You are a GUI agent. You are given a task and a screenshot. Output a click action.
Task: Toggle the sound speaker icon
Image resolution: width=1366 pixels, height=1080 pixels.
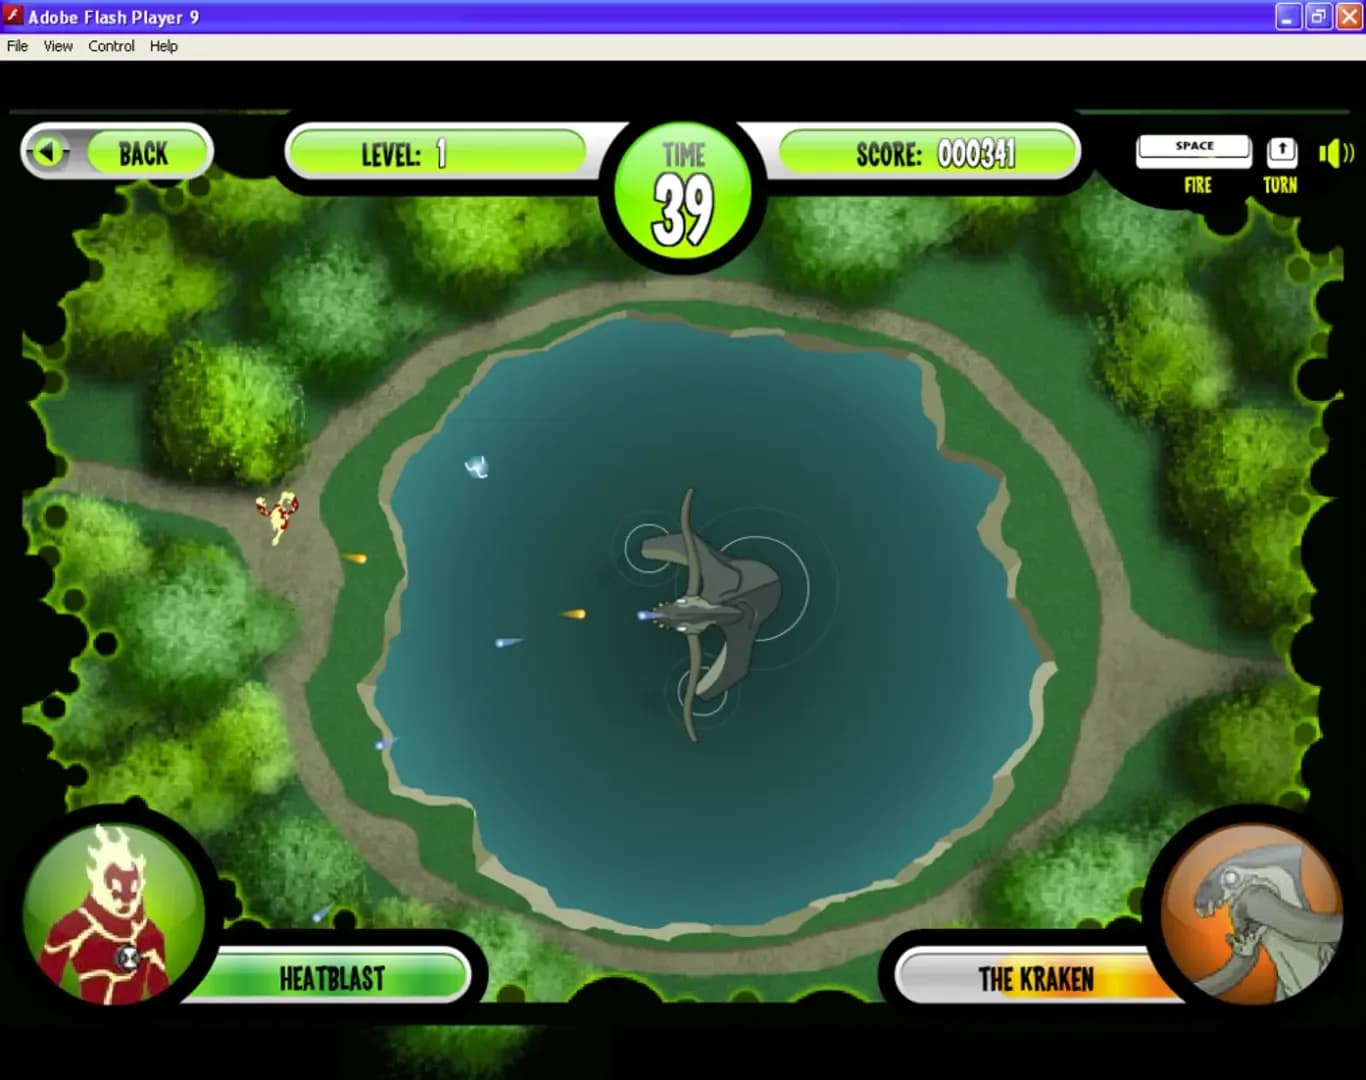pyautogui.click(x=1336, y=153)
